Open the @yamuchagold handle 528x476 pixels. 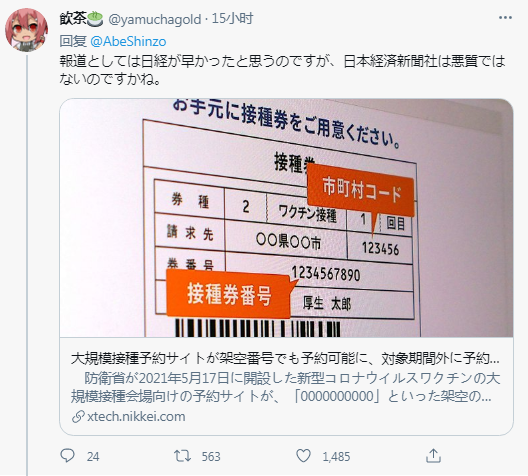point(155,20)
